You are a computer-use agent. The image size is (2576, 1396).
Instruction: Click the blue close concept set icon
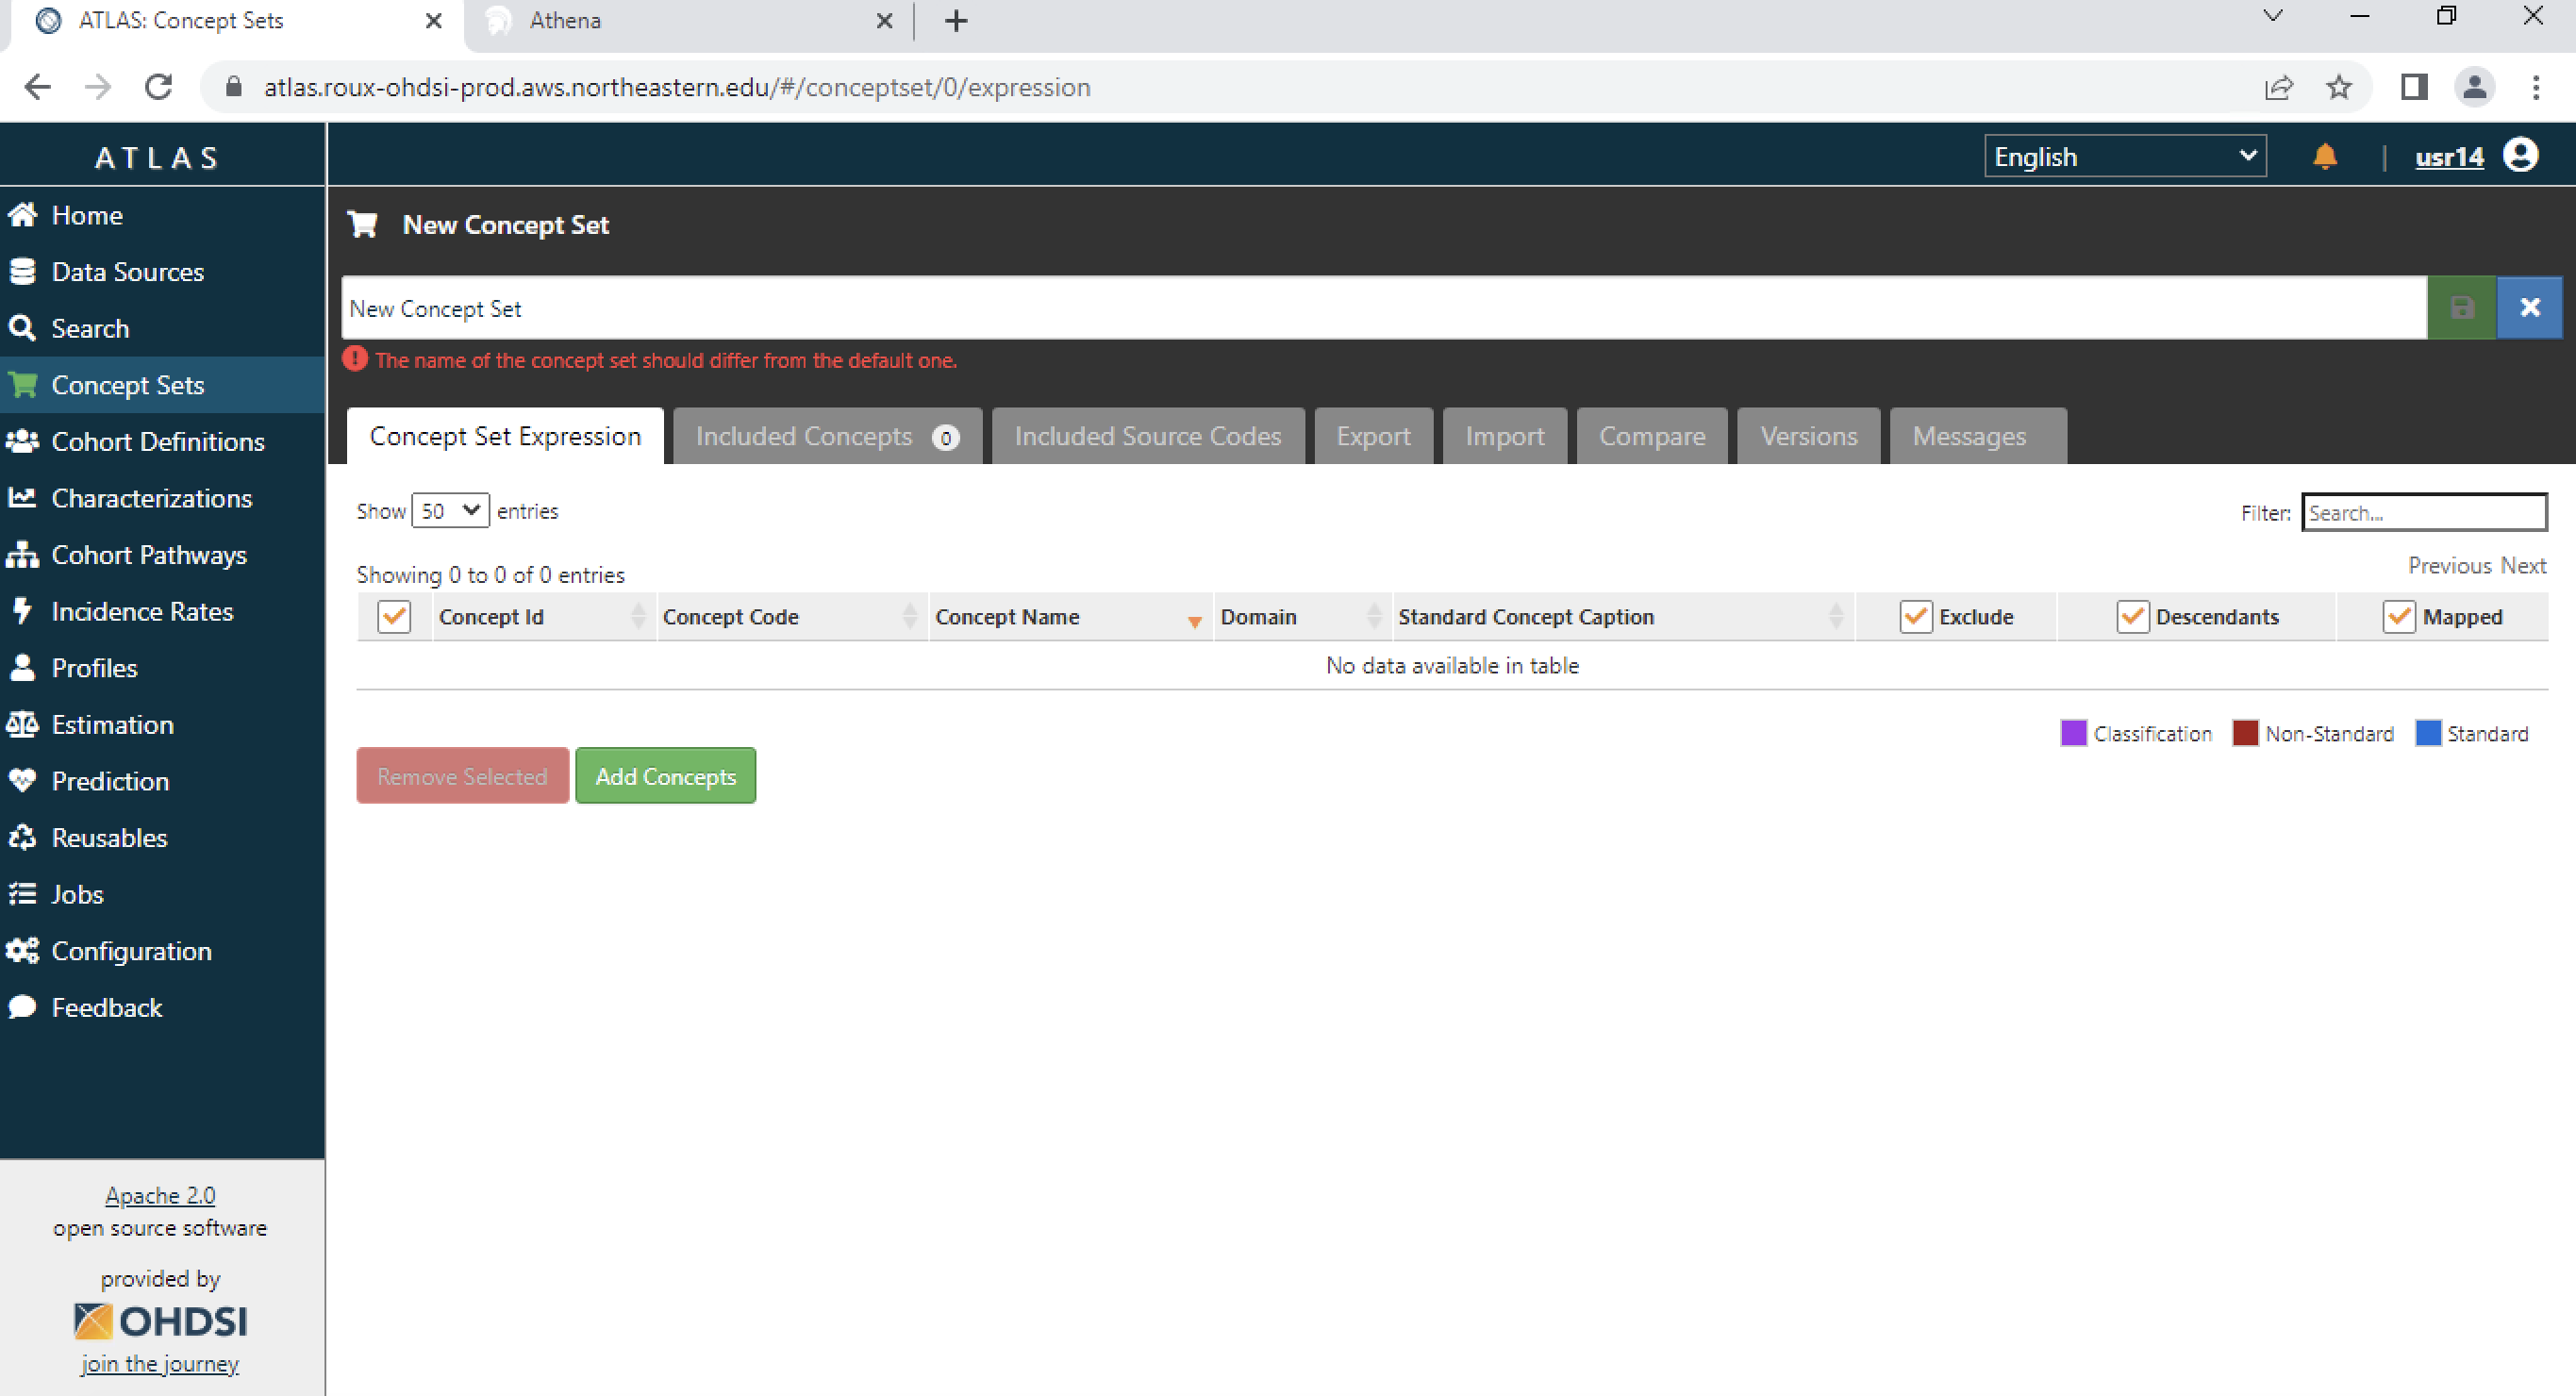pos(2529,308)
